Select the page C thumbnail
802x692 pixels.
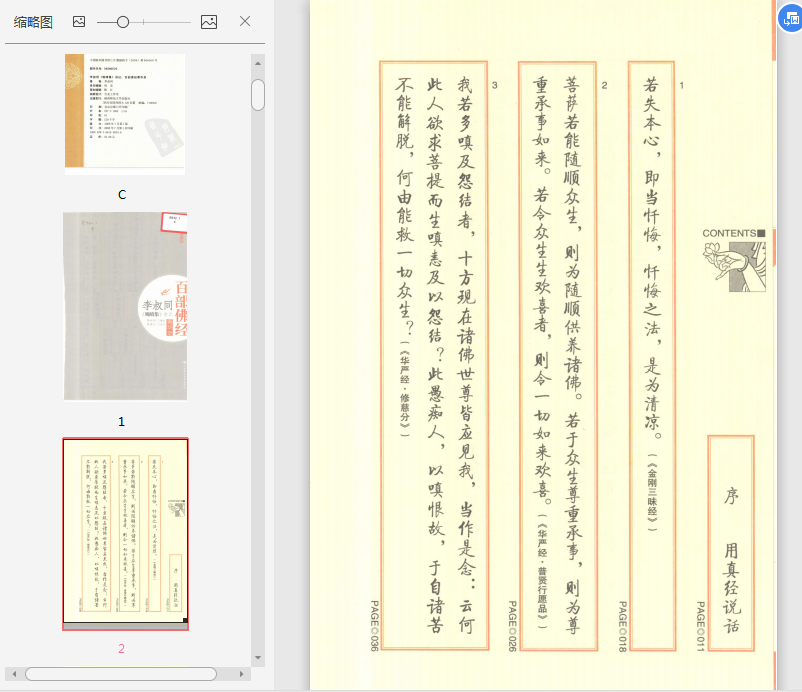pyautogui.click(x=125, y=114)
